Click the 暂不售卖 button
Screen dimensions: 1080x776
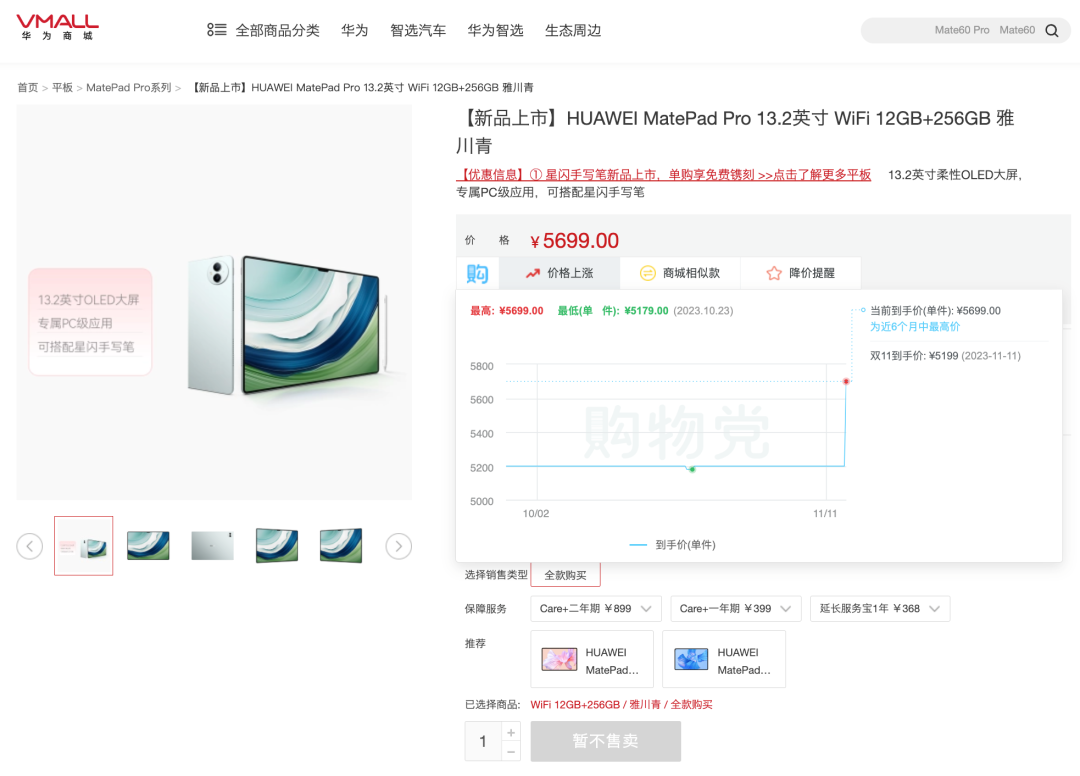[x=605, y=741]
